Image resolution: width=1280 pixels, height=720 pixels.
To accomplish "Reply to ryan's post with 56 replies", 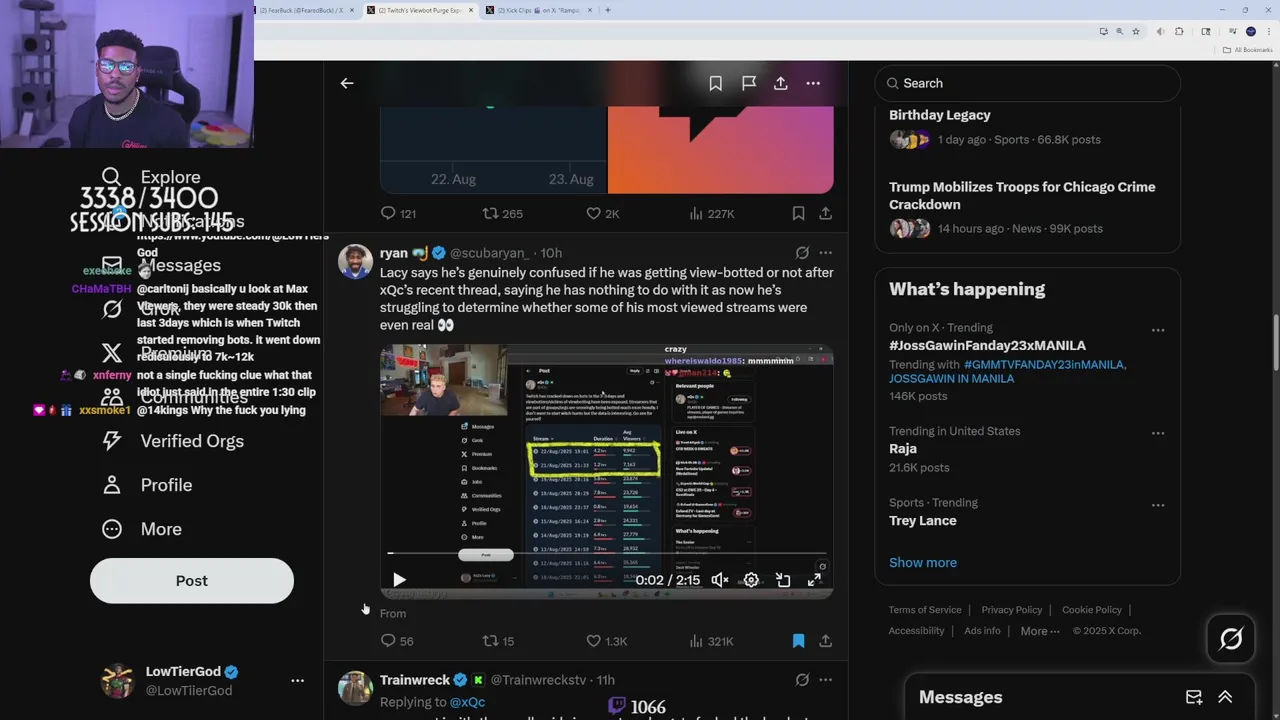I will click(x=397, y=641).
